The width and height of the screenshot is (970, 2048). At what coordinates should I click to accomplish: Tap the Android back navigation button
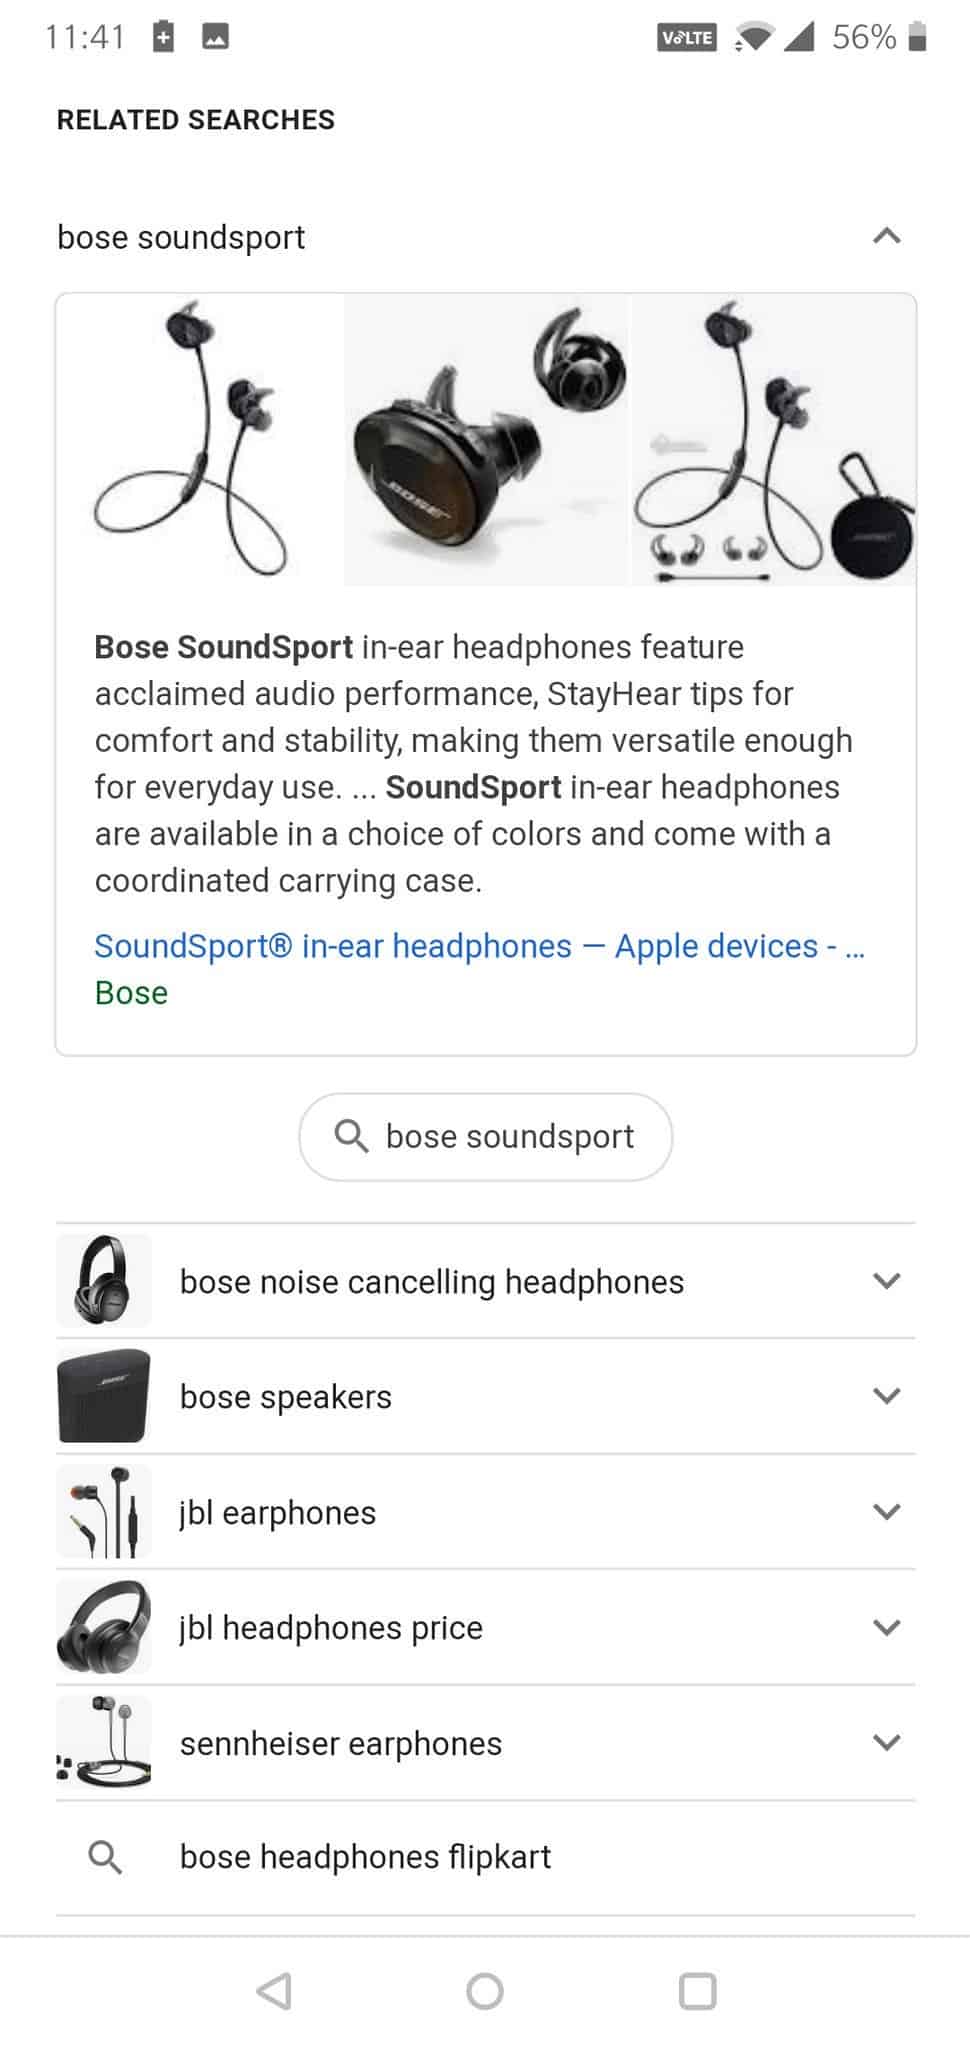pos(274,1990)
